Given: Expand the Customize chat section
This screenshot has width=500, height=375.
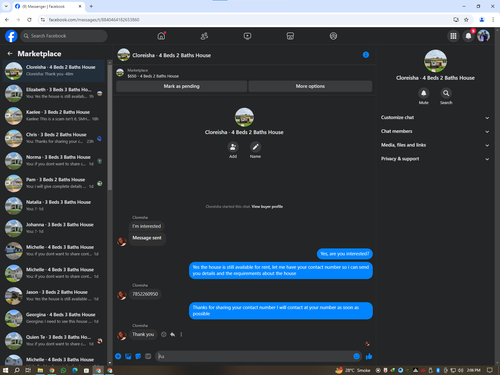Looking at the screenshot, I should [x=435, y=118].
